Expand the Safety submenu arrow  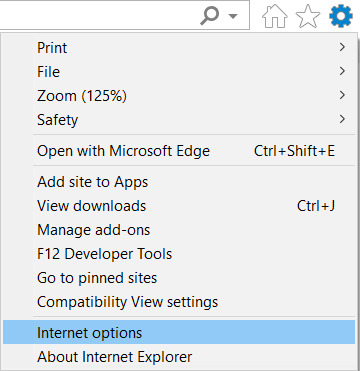click(x=342, y=119)
